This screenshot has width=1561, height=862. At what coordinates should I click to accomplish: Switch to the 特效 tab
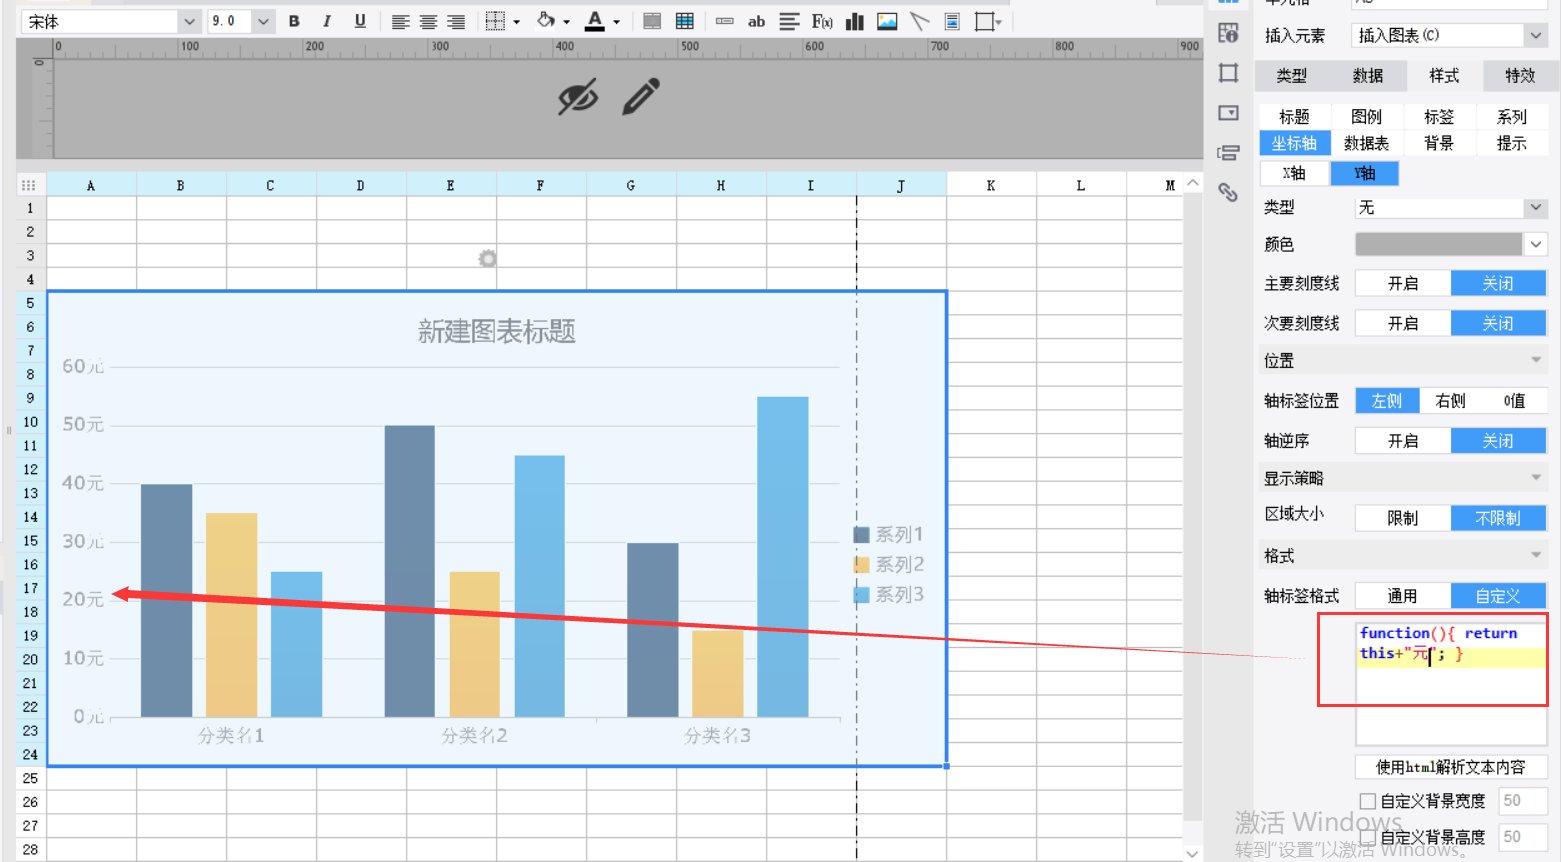[1520, 76]
